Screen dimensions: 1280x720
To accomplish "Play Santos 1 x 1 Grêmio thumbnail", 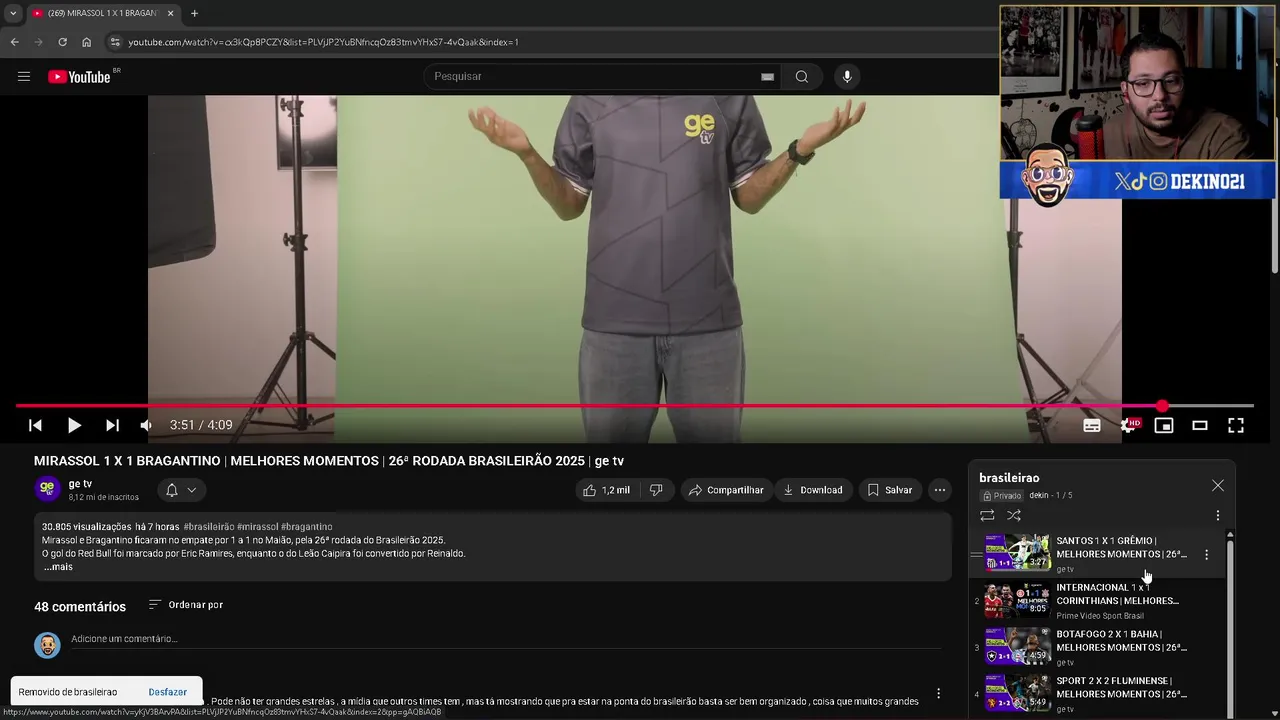I will click(1018, 552).
